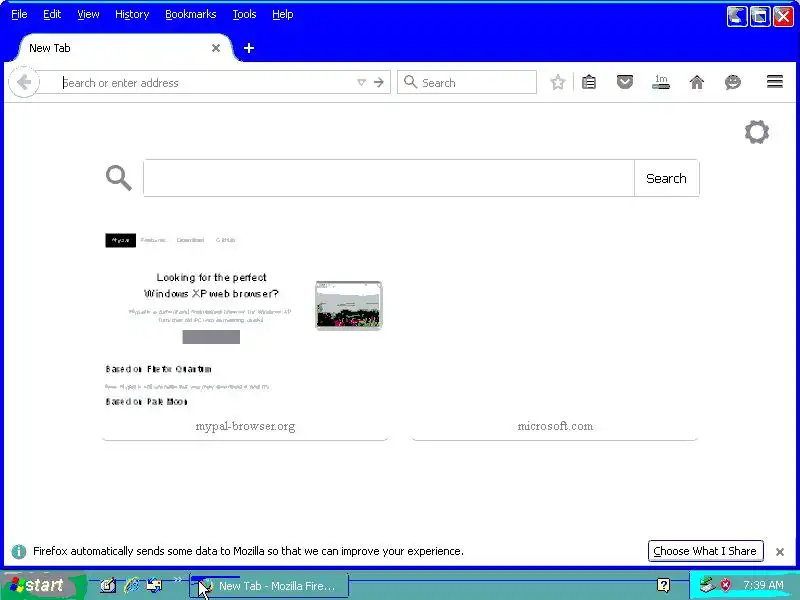Screen dimensions: 800x600
Task: Open the Windows start menu
Action: 42,585
